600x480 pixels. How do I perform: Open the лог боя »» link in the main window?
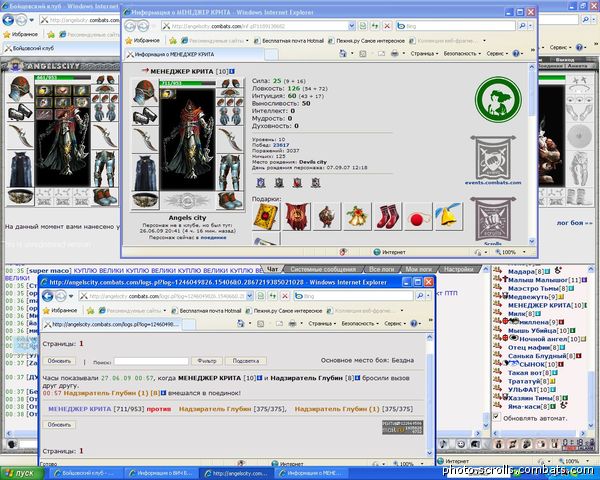point(574,222)
